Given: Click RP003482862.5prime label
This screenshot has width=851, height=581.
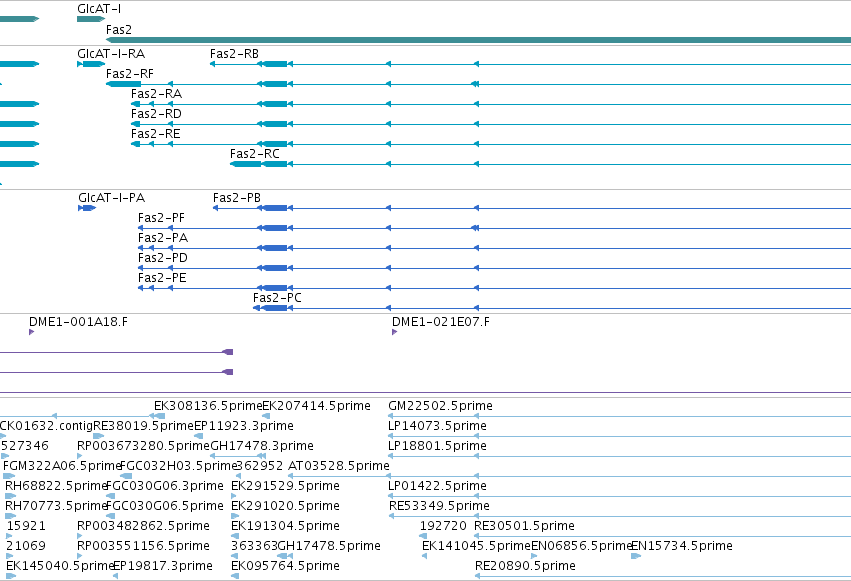Looking at the screenshot, I should tap(143, 526).
